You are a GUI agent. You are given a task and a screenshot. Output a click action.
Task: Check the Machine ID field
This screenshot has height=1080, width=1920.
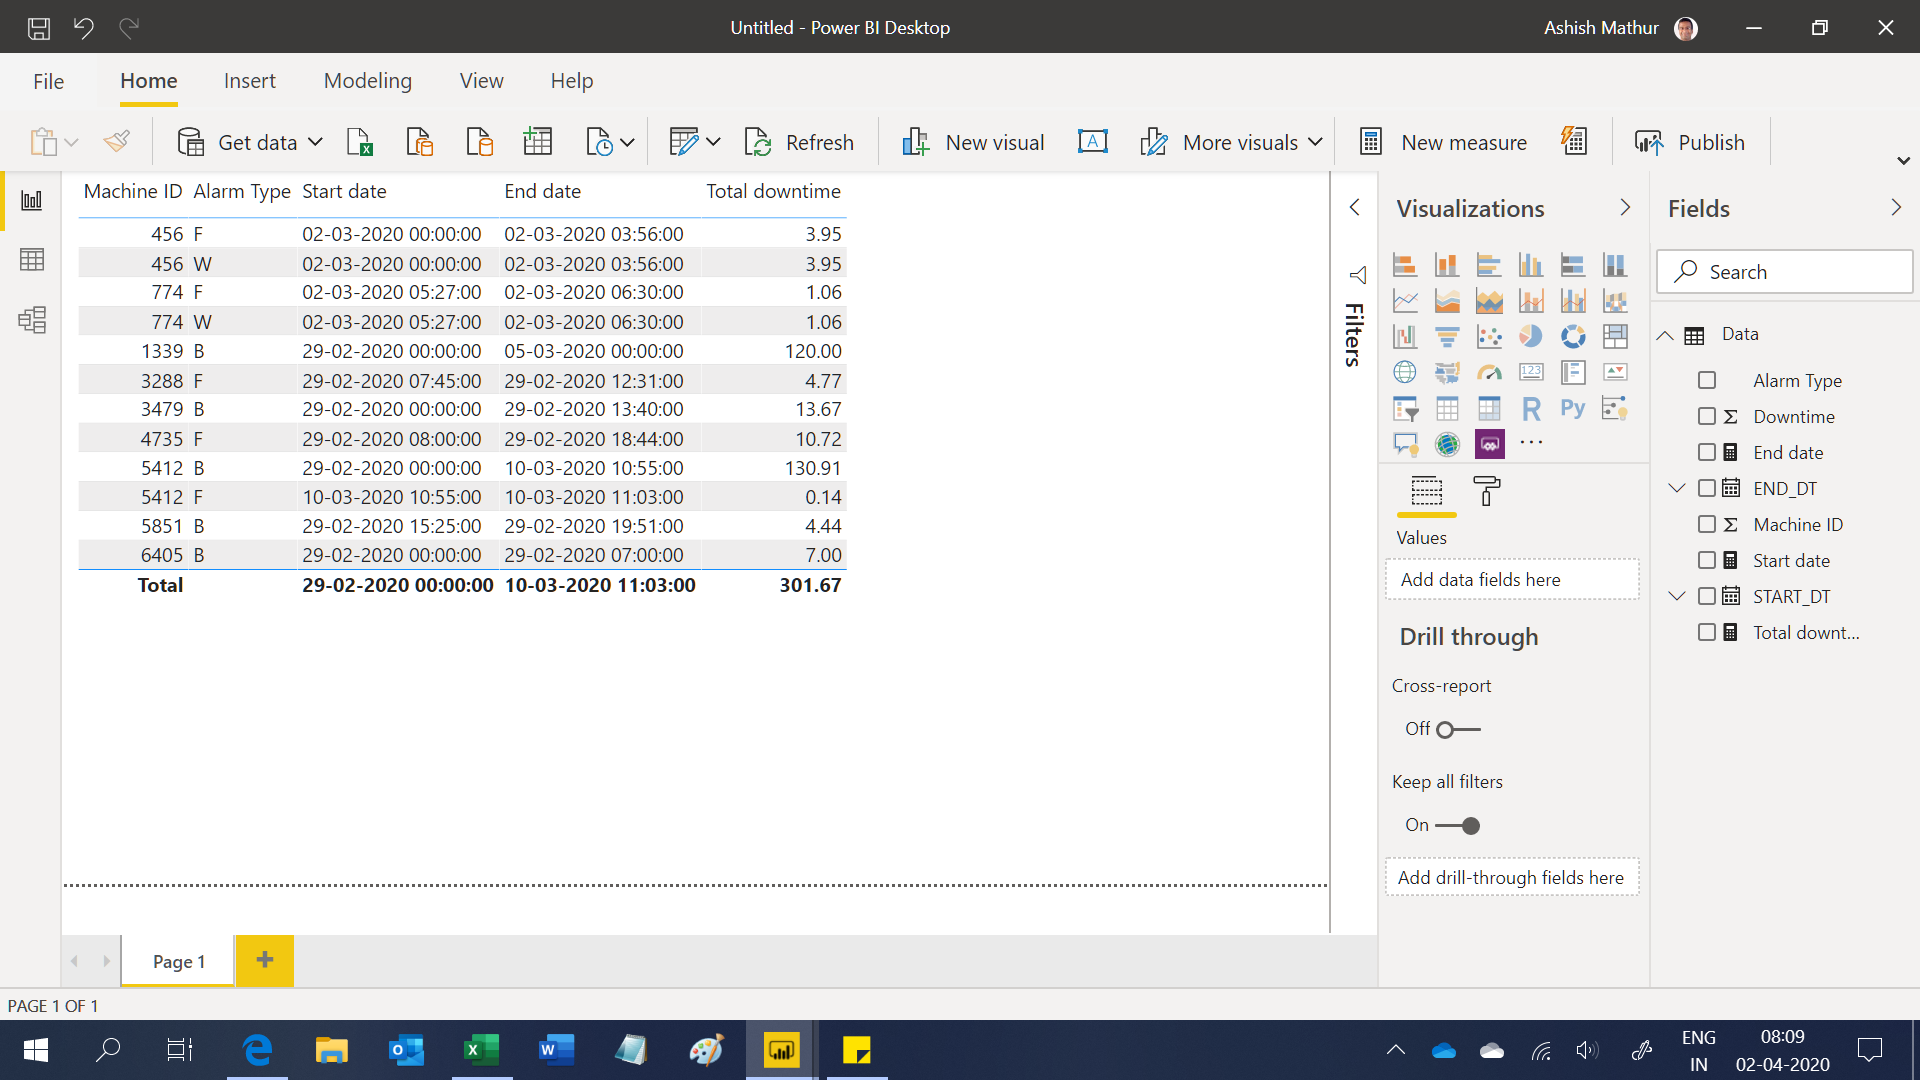[1707, 525]
